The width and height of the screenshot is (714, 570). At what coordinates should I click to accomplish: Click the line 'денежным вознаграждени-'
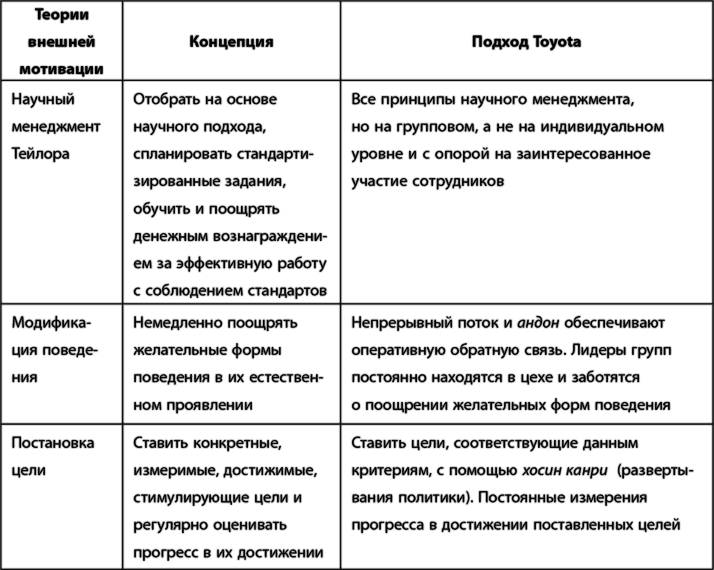(x=230, y=237)
